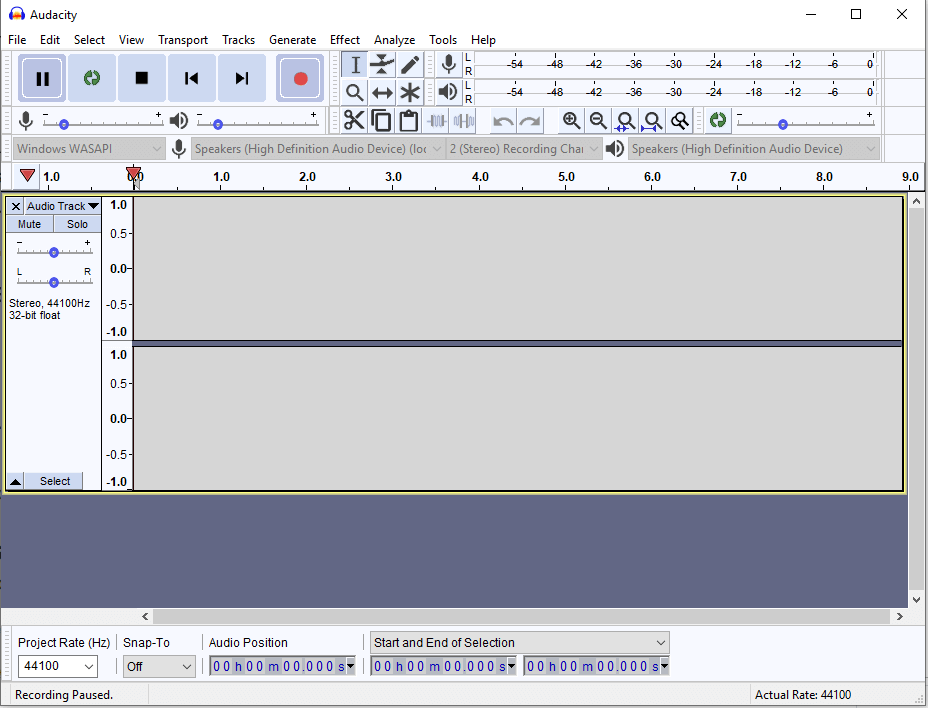Select the Draw (pencil) tool
This screenshot has height=708, width=928.
coord(410,65)
